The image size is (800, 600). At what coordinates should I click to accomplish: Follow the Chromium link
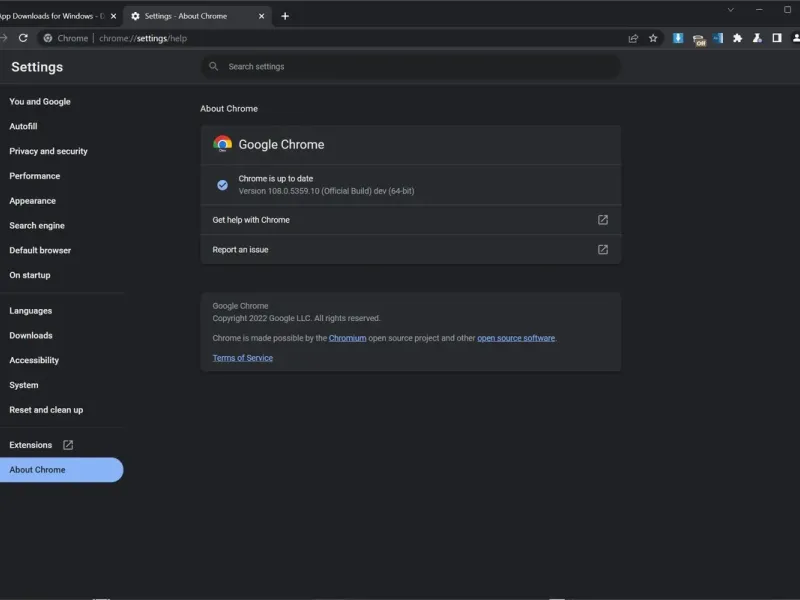pyautogui.click(x=347, y=338)
